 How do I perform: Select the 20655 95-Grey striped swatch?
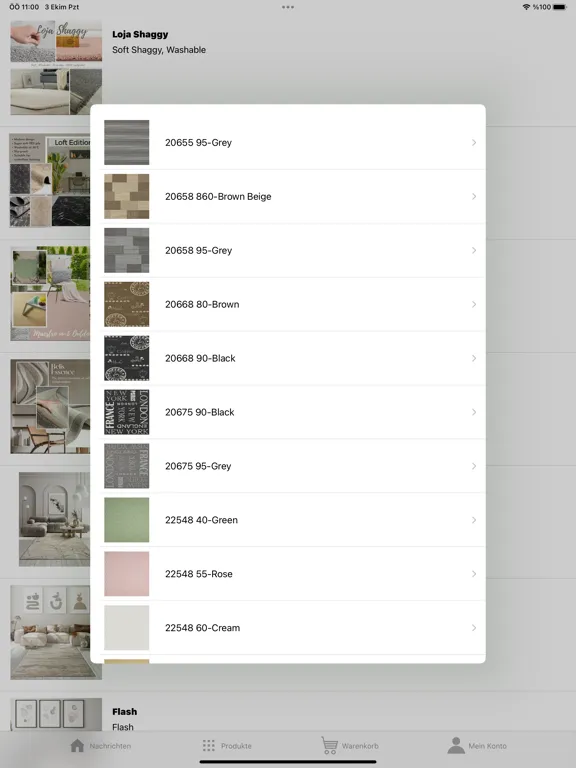click(126, 143)
